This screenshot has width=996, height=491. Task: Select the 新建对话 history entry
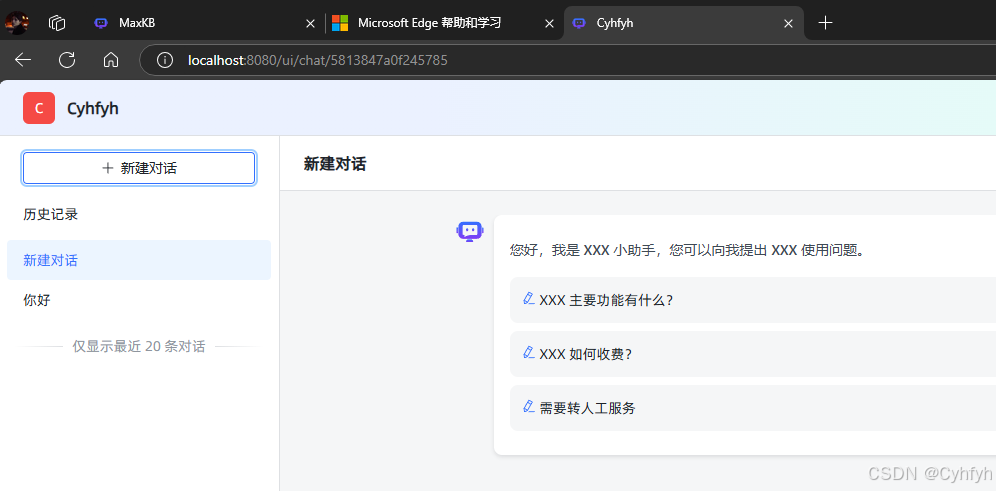(139, 260)
